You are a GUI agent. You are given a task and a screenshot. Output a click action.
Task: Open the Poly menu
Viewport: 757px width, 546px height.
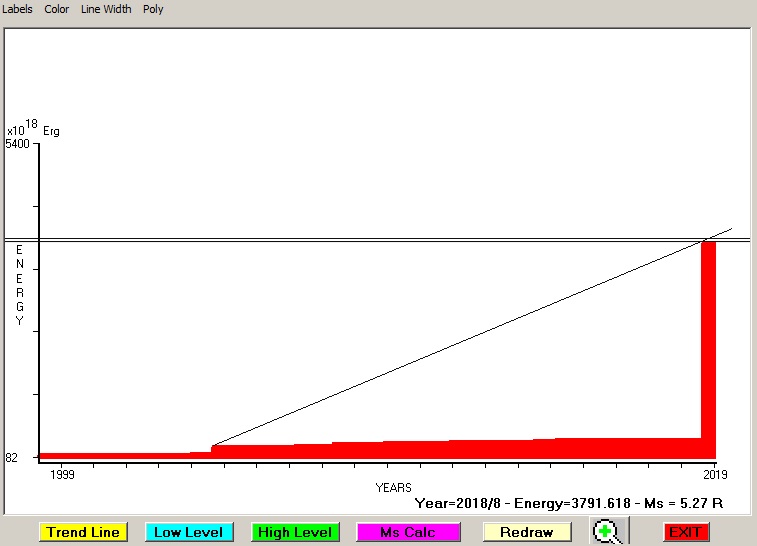[153, 9]
